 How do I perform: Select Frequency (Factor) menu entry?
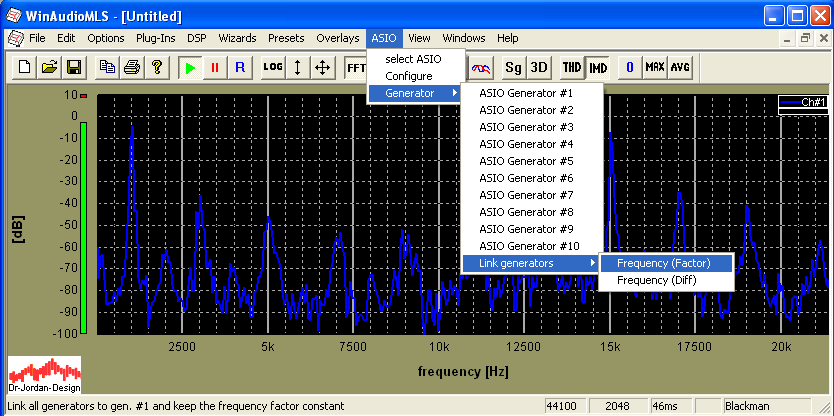click(x=663, y=263)
